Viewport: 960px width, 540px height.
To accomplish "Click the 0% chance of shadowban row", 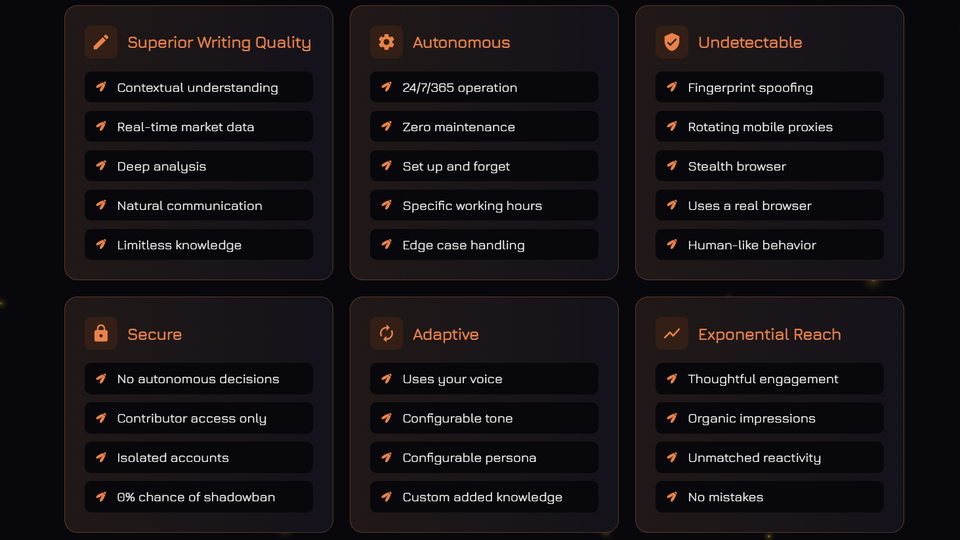I will point(198,497).
